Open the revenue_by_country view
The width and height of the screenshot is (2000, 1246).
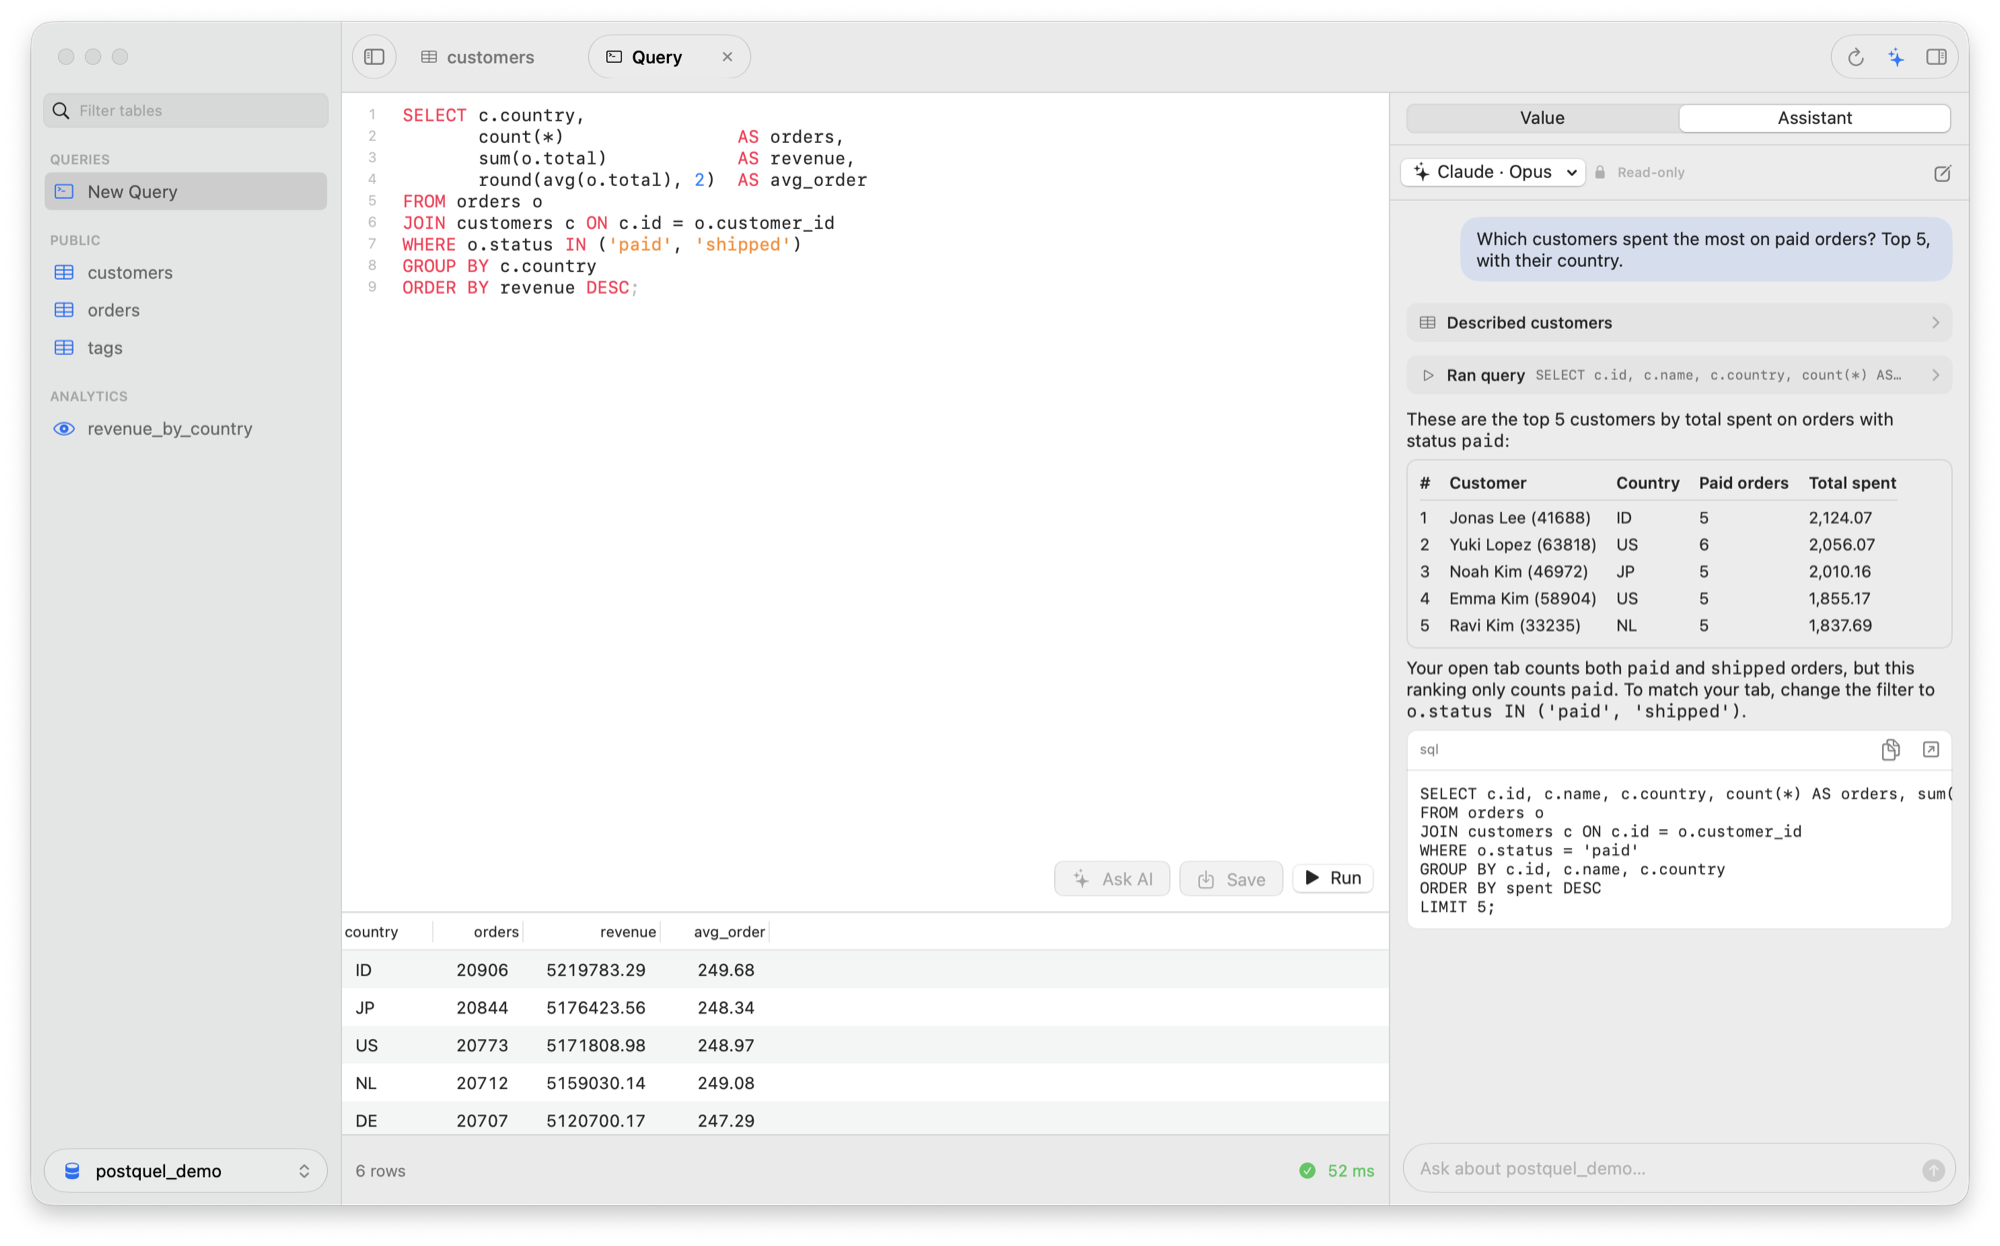[186, 429]
